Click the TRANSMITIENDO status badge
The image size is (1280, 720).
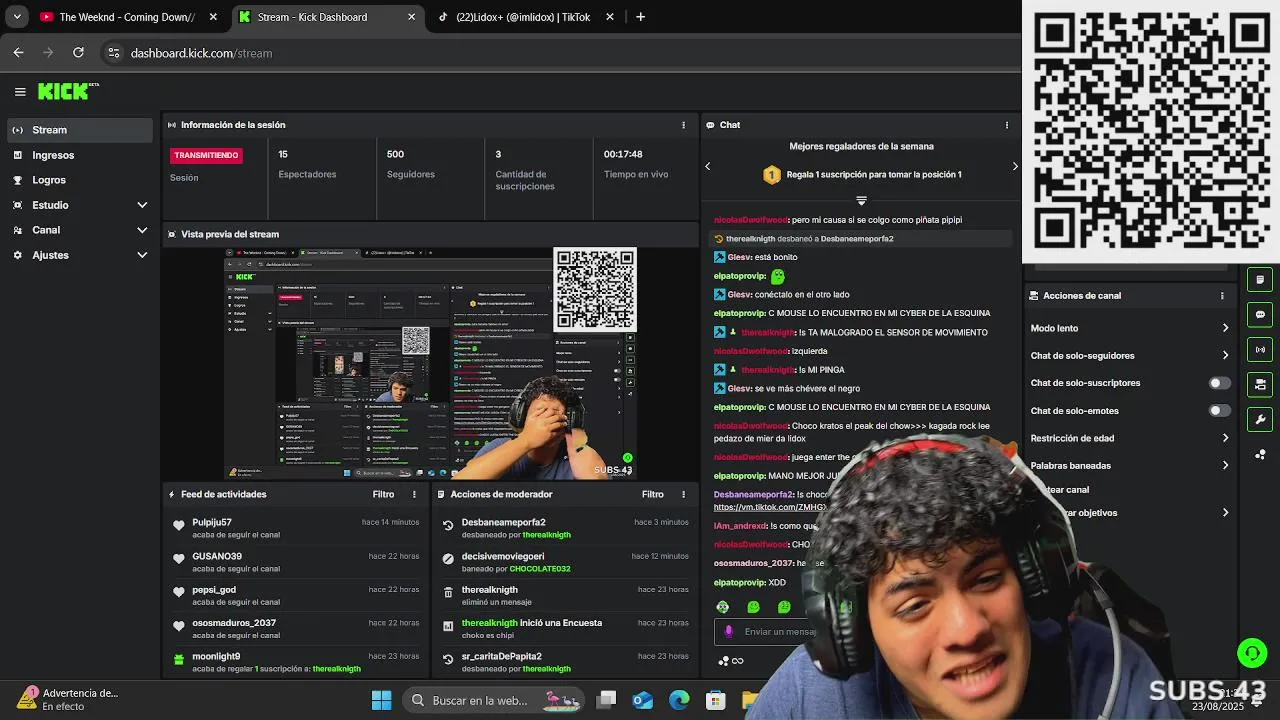pyautogui.click(x=206, y=155)
